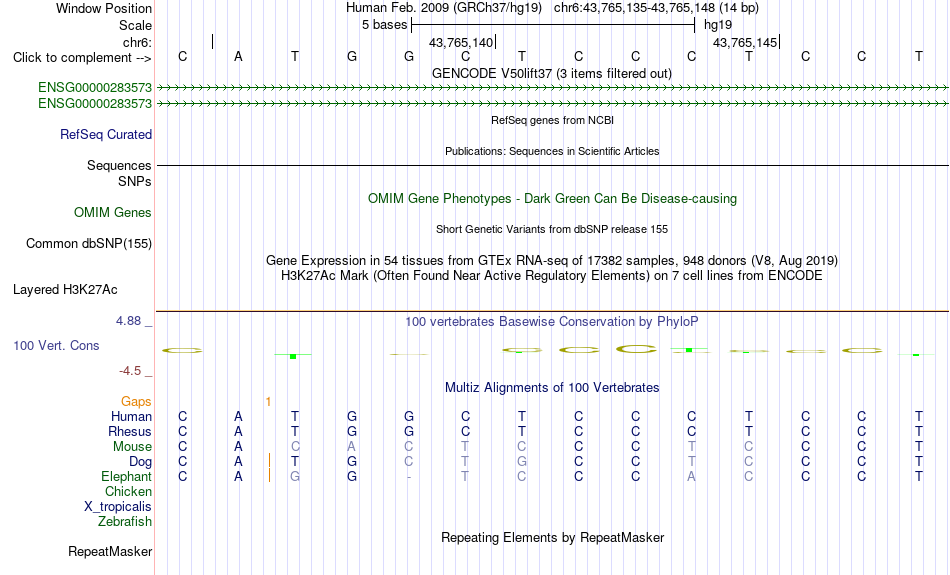The height and width of the screenshot is (575, 950).
Task: Open 'Publications: Sequences in Scientific Articles' title
Action: (x=552, y=151)
